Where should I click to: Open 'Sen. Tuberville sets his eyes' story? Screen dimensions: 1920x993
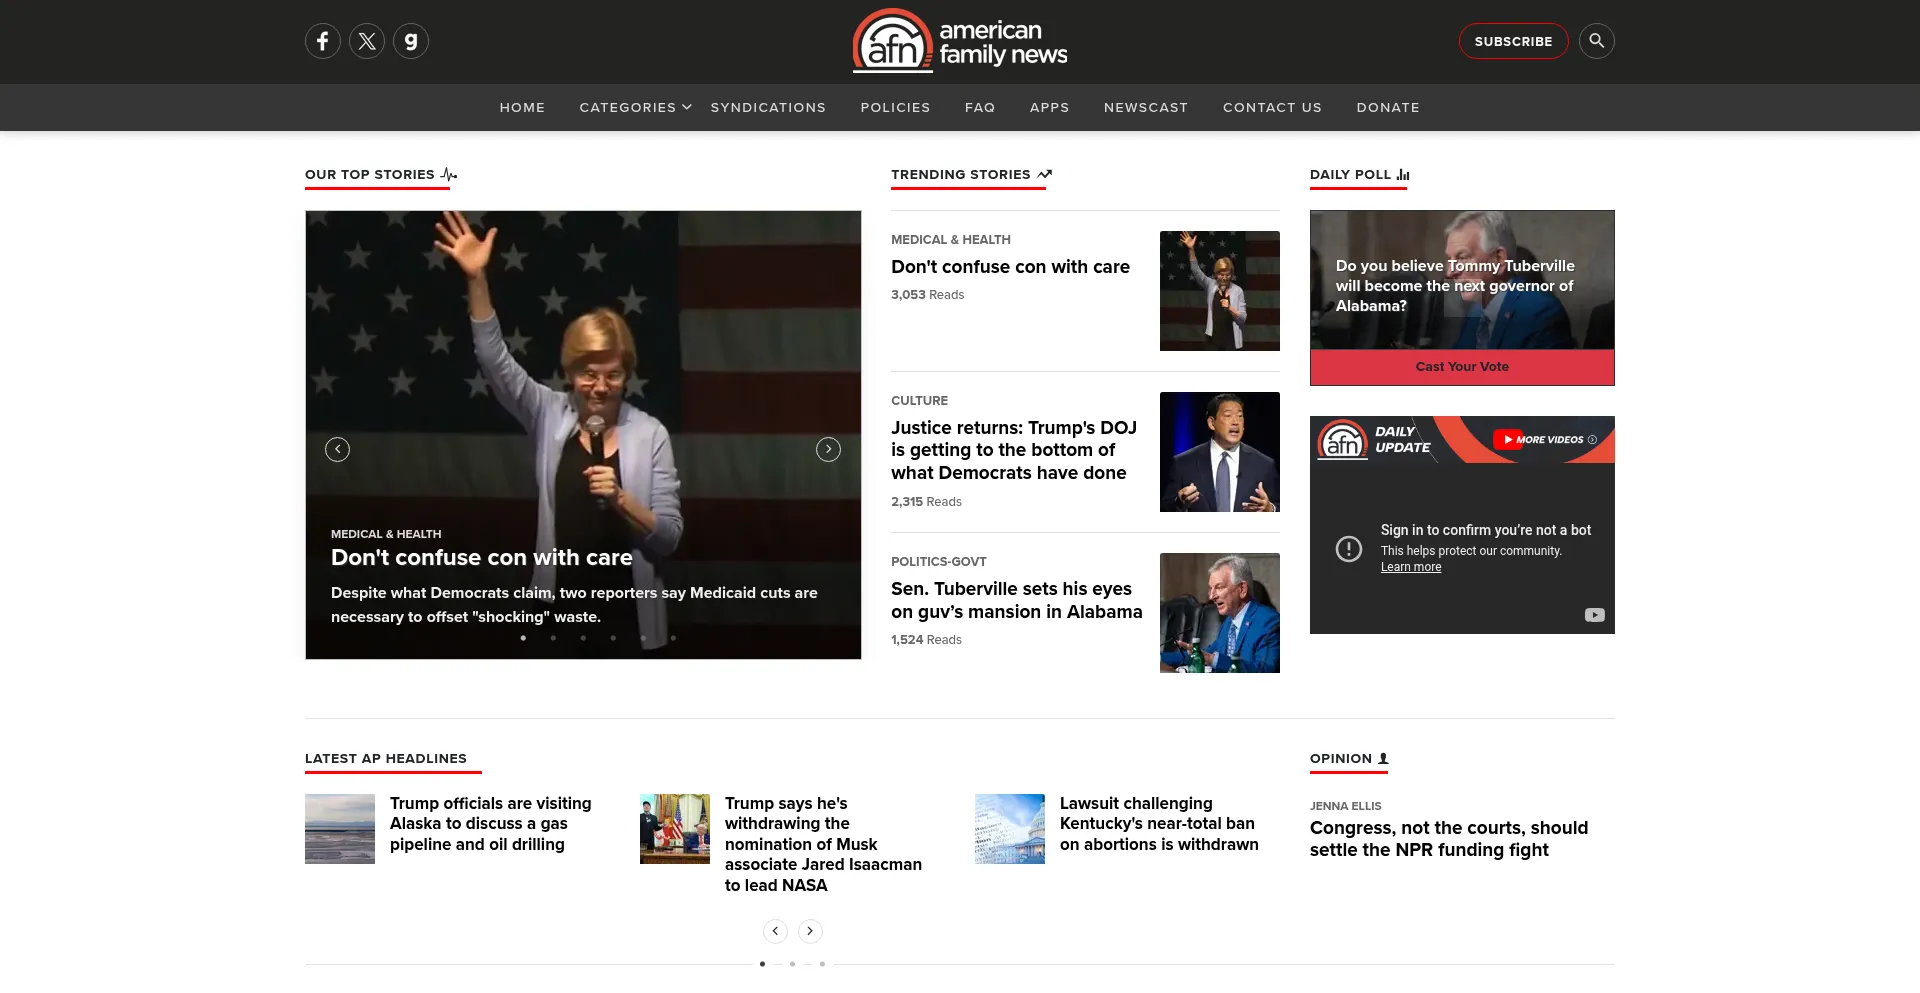pos(1016,600)
